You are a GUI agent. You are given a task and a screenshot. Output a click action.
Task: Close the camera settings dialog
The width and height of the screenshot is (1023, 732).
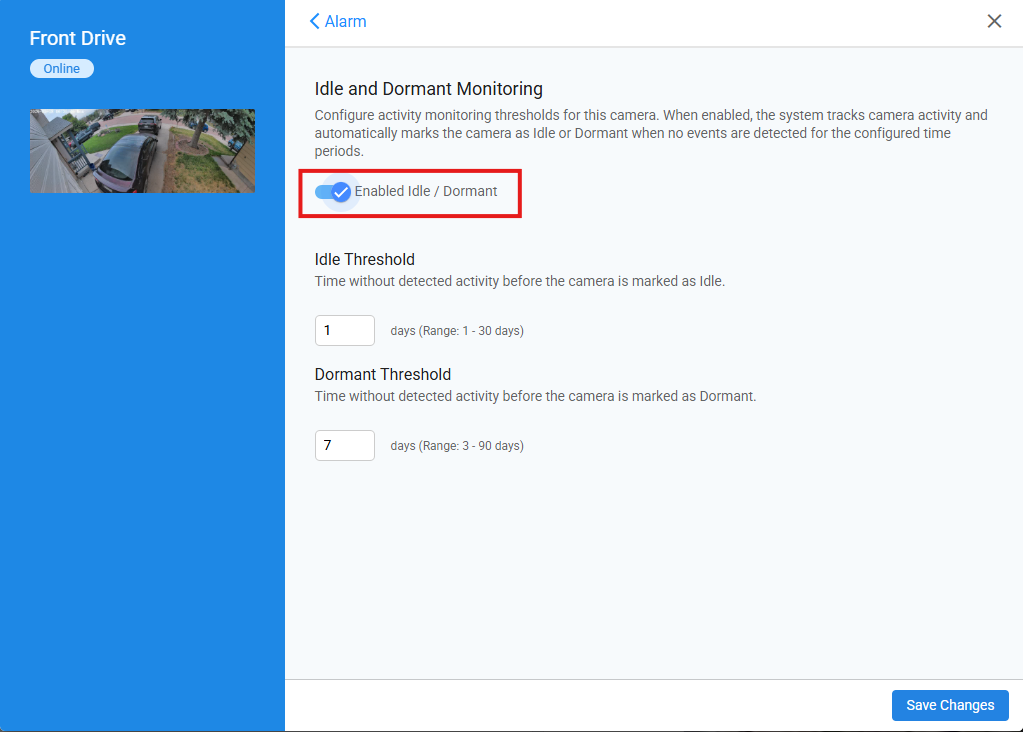[994, 22]
